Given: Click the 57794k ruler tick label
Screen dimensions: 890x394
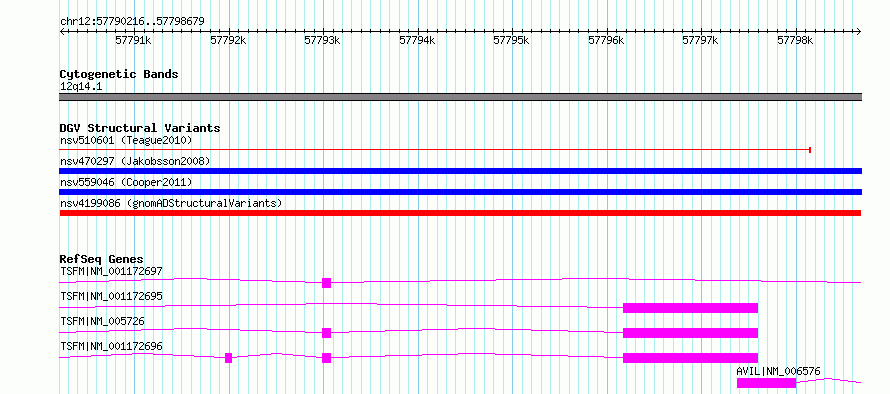Looking at the screenshot, I should [417, 40].
